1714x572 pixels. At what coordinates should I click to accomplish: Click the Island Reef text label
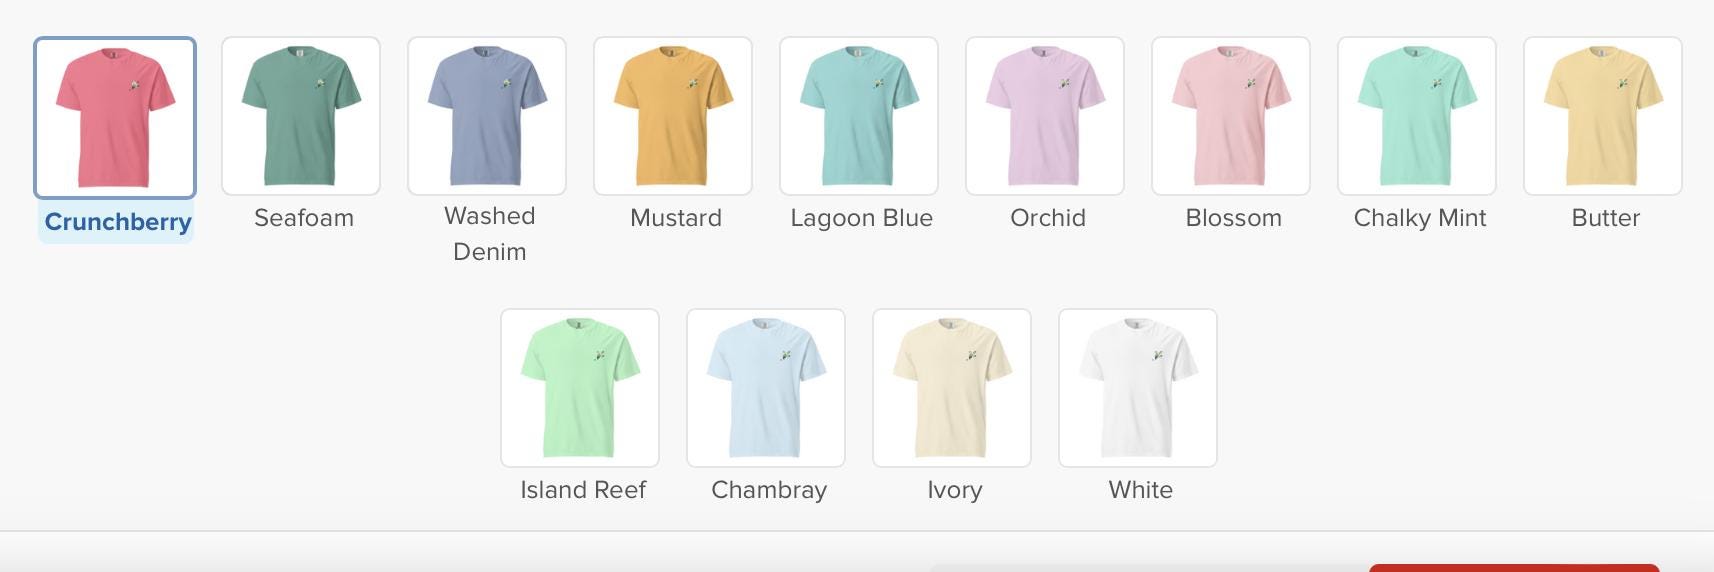tap(583, 490)
